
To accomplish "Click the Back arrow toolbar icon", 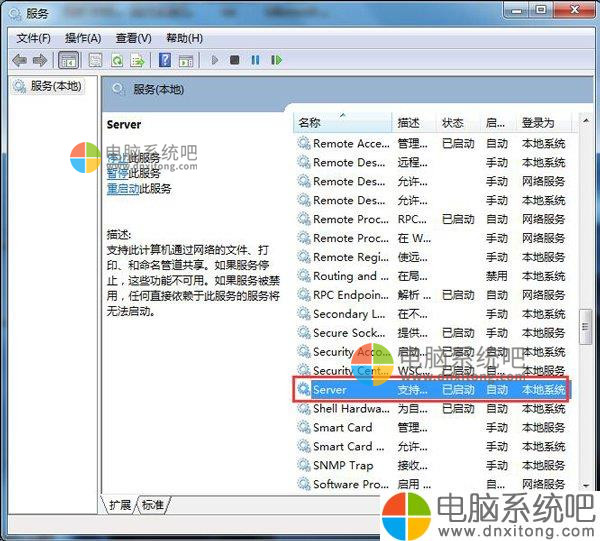I will [x=19, y=60].
